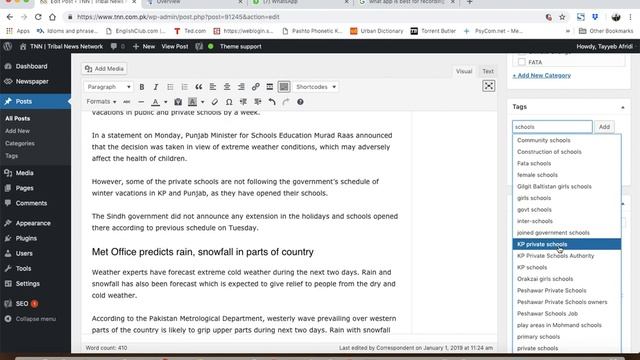Open new browser tab with plus
Image resolution: width=640 pixels, height=360 pixels.
click(469, 2)
